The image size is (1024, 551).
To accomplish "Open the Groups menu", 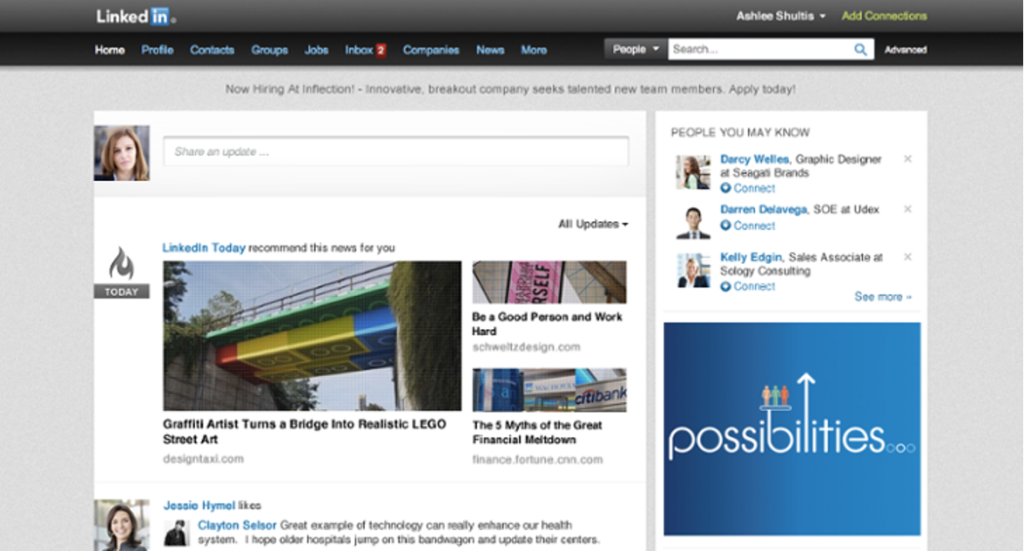I will point(269,50).
